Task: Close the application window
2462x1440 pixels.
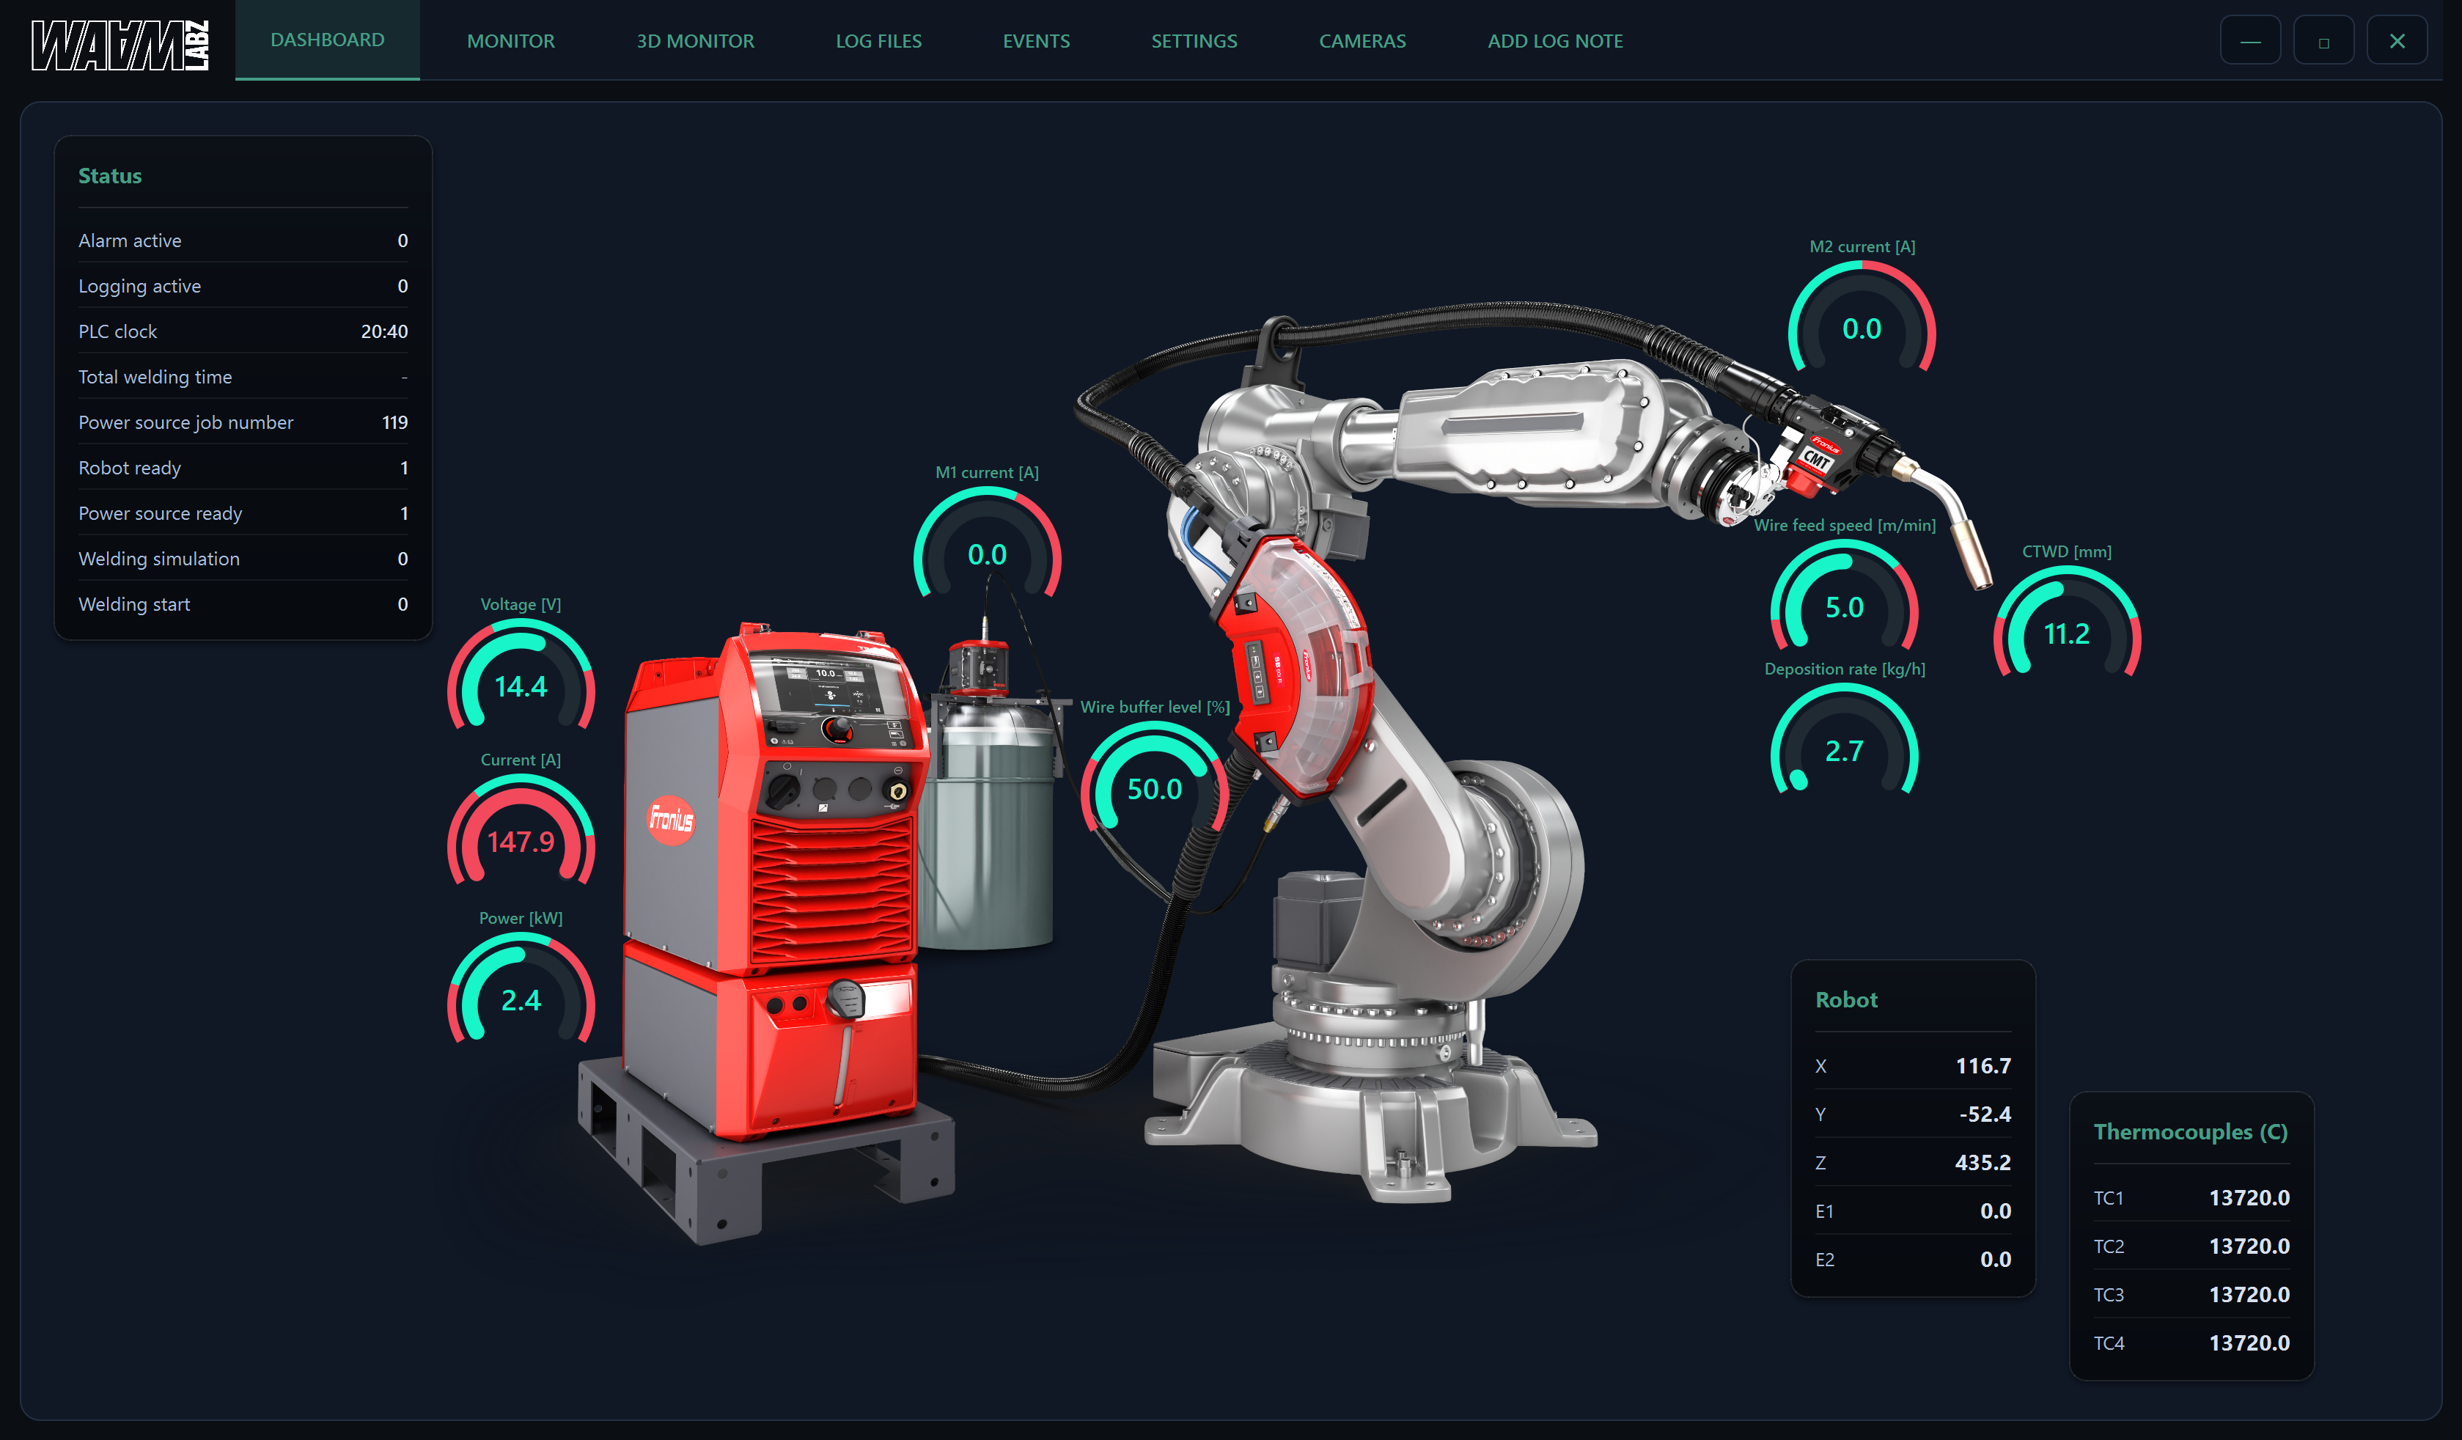Action: (x=2397, y=41)
